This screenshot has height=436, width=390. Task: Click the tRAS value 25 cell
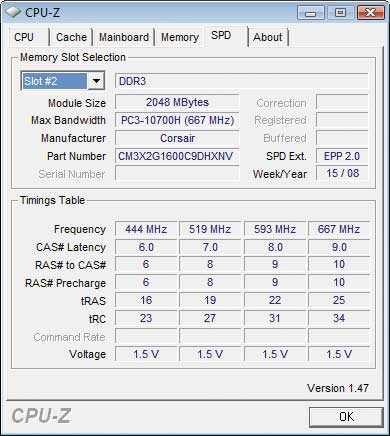[x=339, y=300]
